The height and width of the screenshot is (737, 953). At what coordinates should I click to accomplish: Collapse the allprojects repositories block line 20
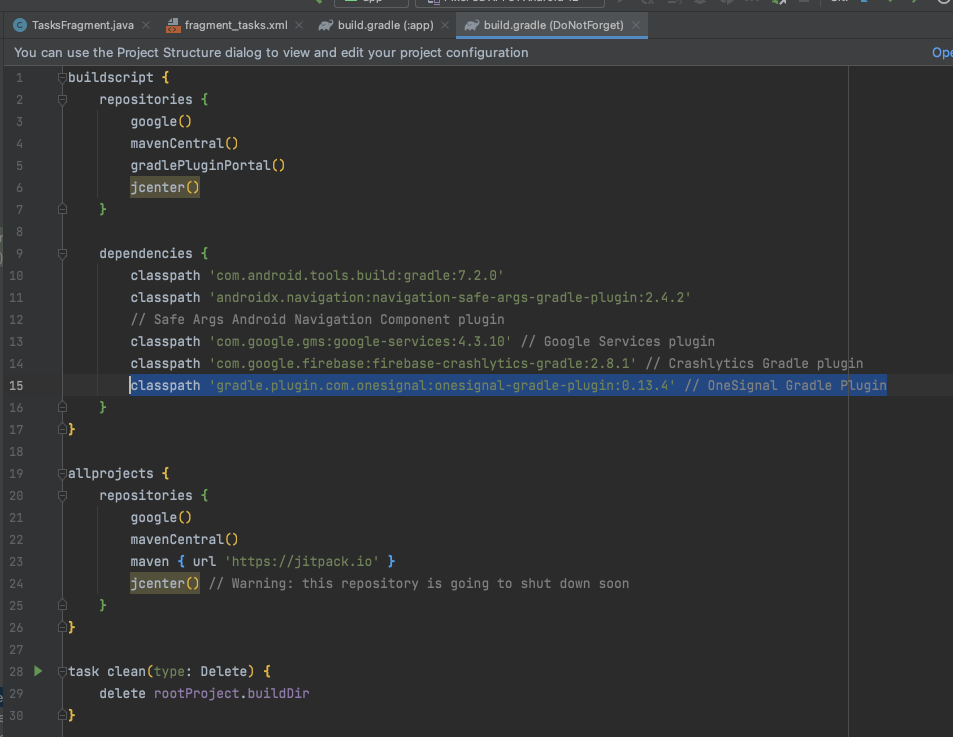[x=62, y=495]
